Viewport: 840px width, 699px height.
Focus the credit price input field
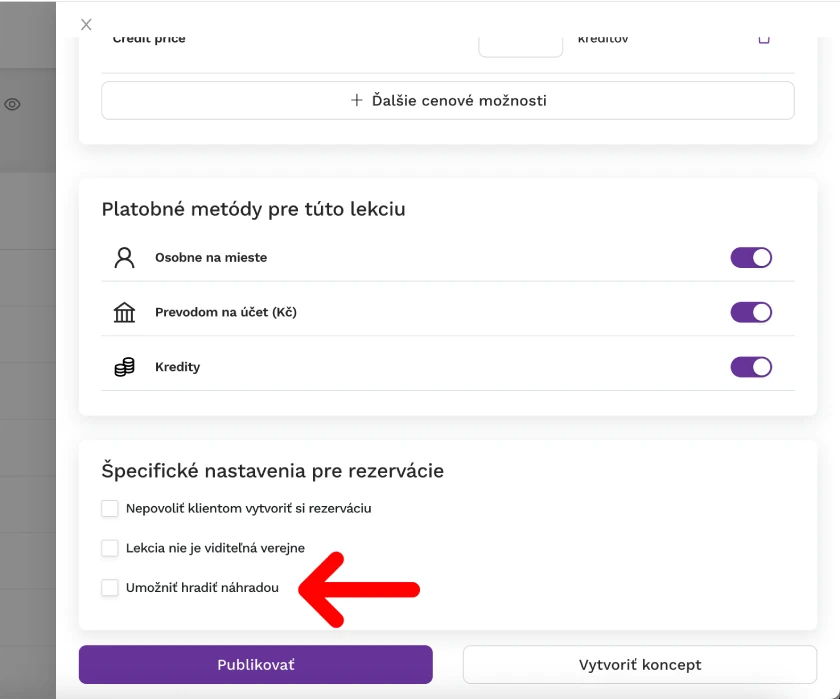click(521, 47)
